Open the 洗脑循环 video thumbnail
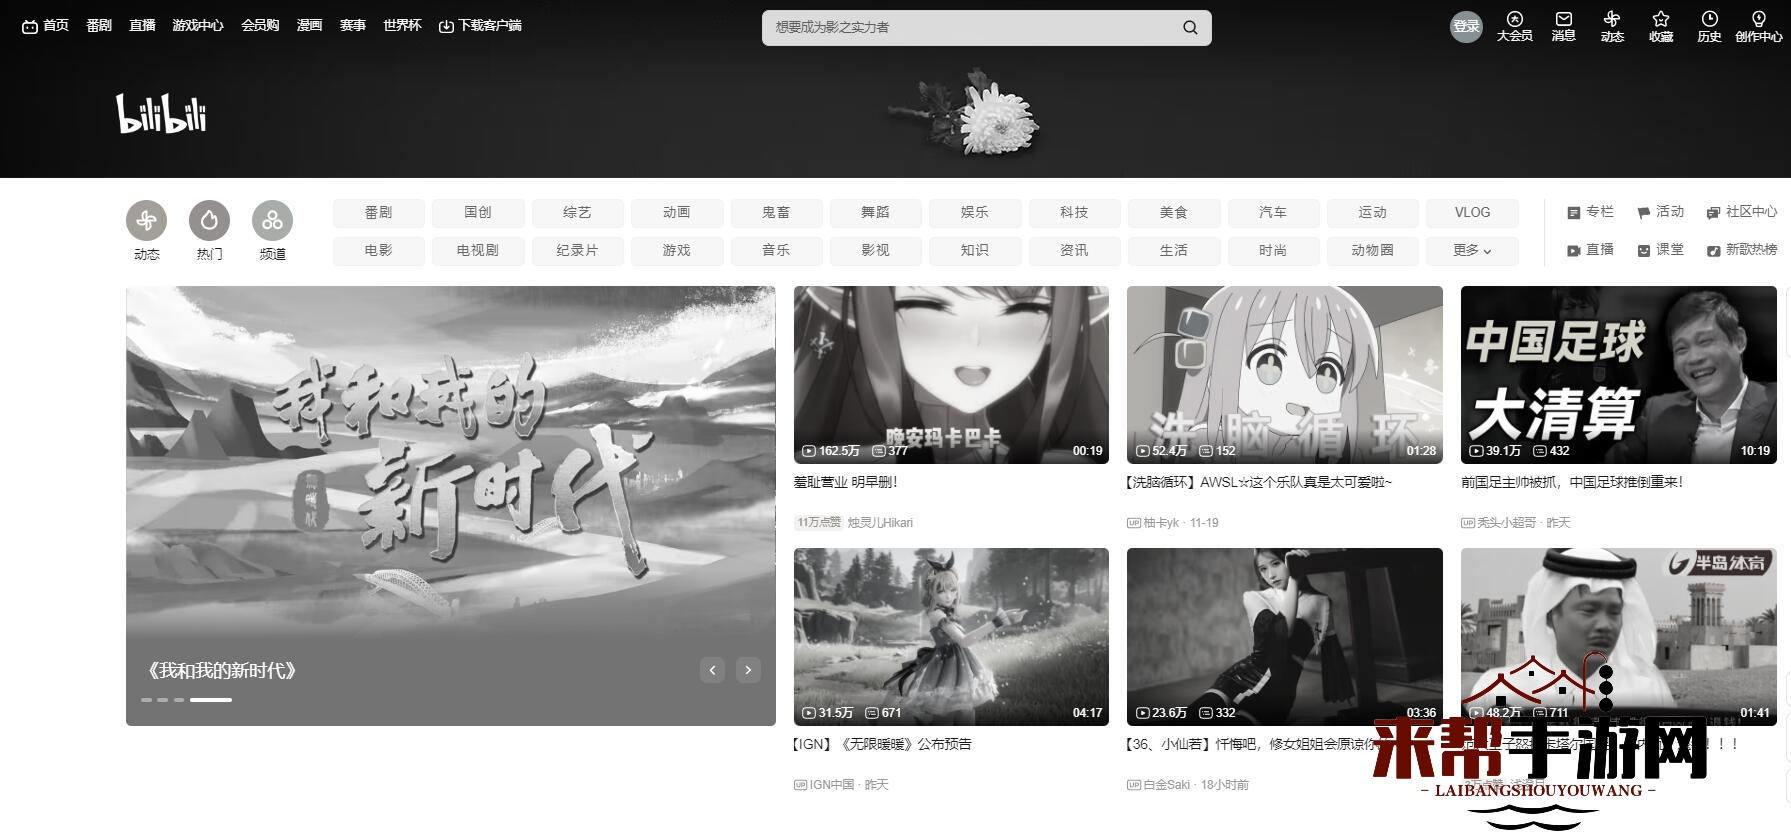 click(1285, 375)
